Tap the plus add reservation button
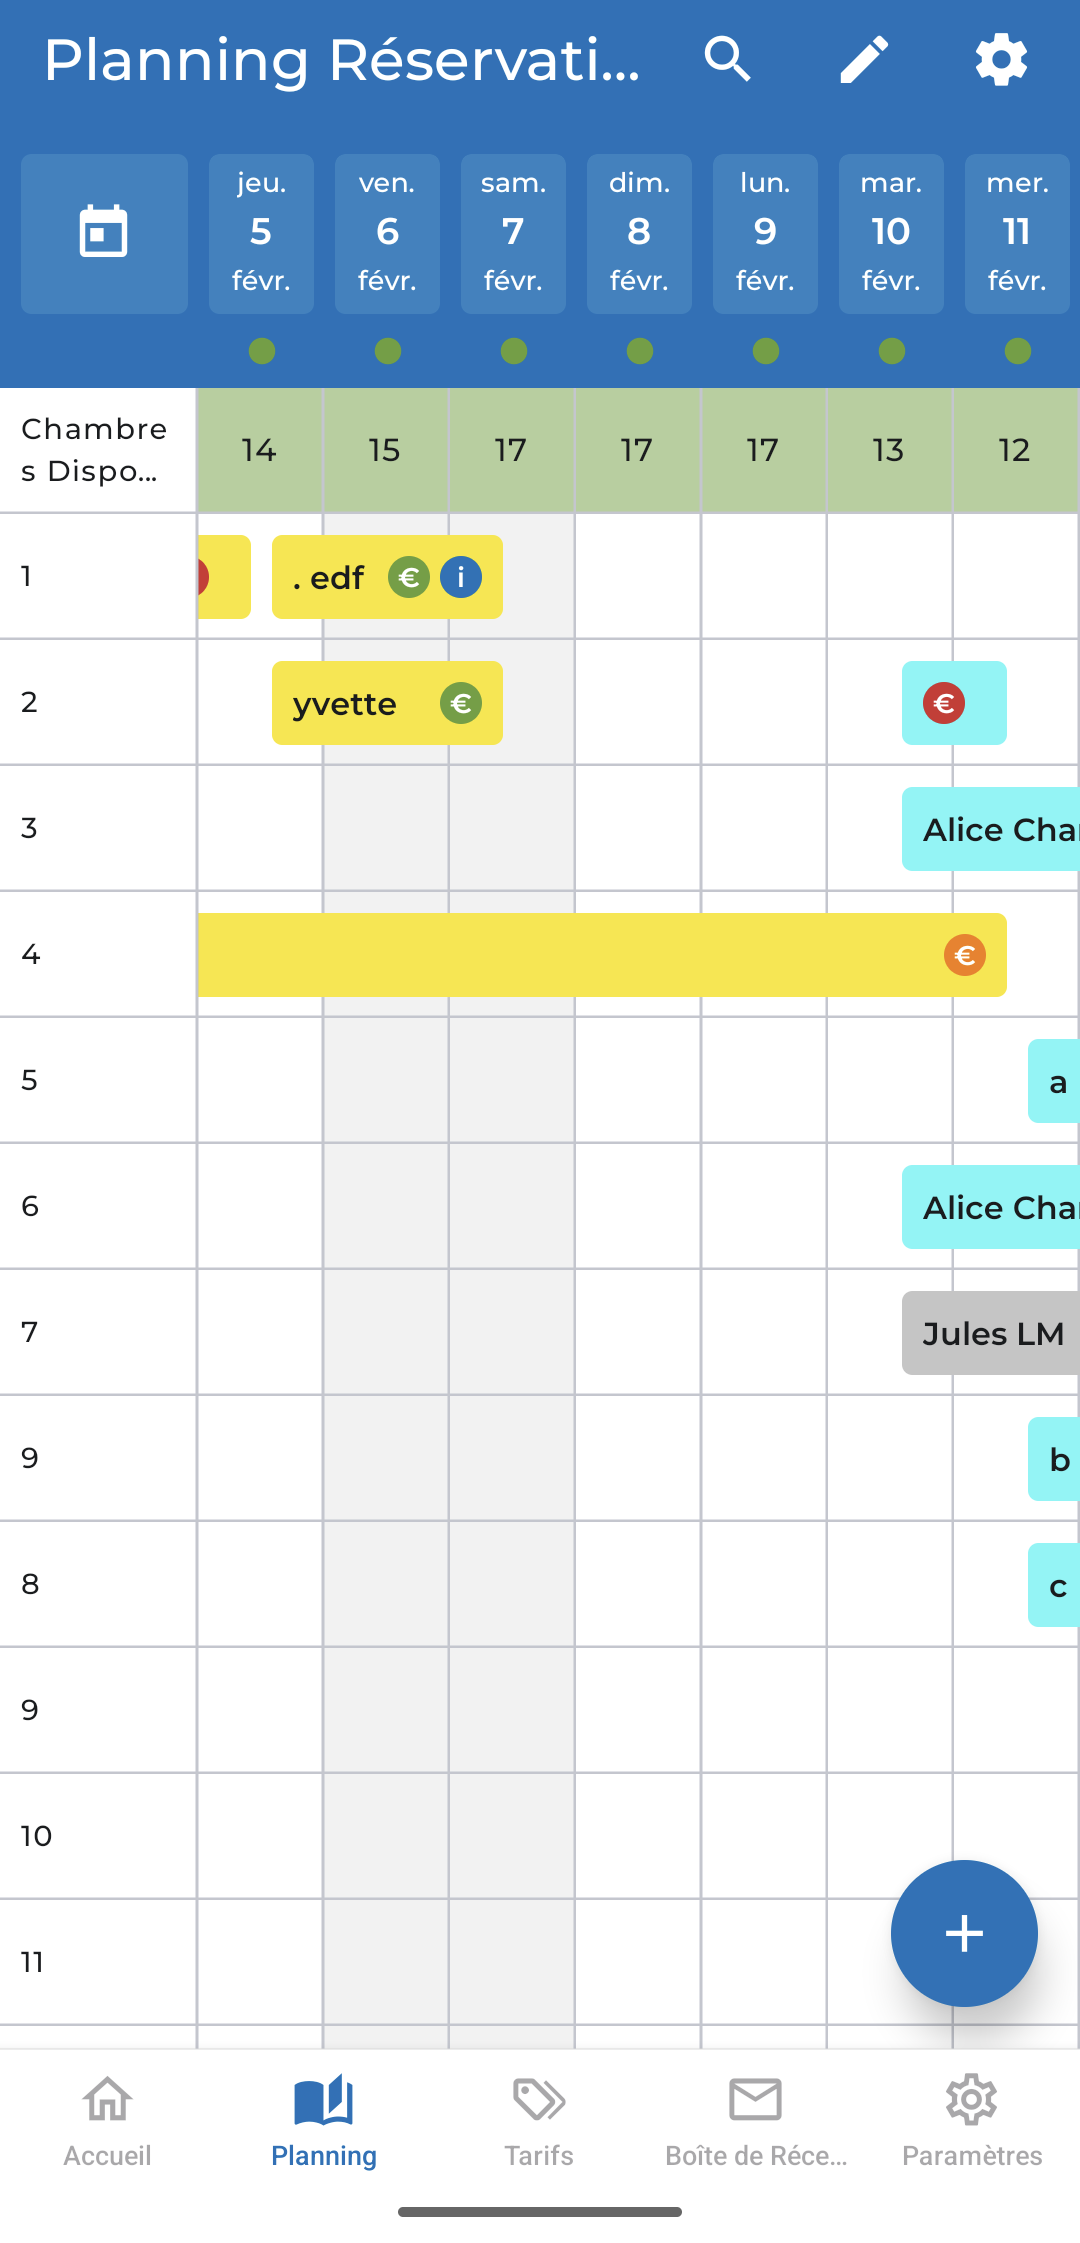This screenshot has width=1080, height=2243. 964,1933
